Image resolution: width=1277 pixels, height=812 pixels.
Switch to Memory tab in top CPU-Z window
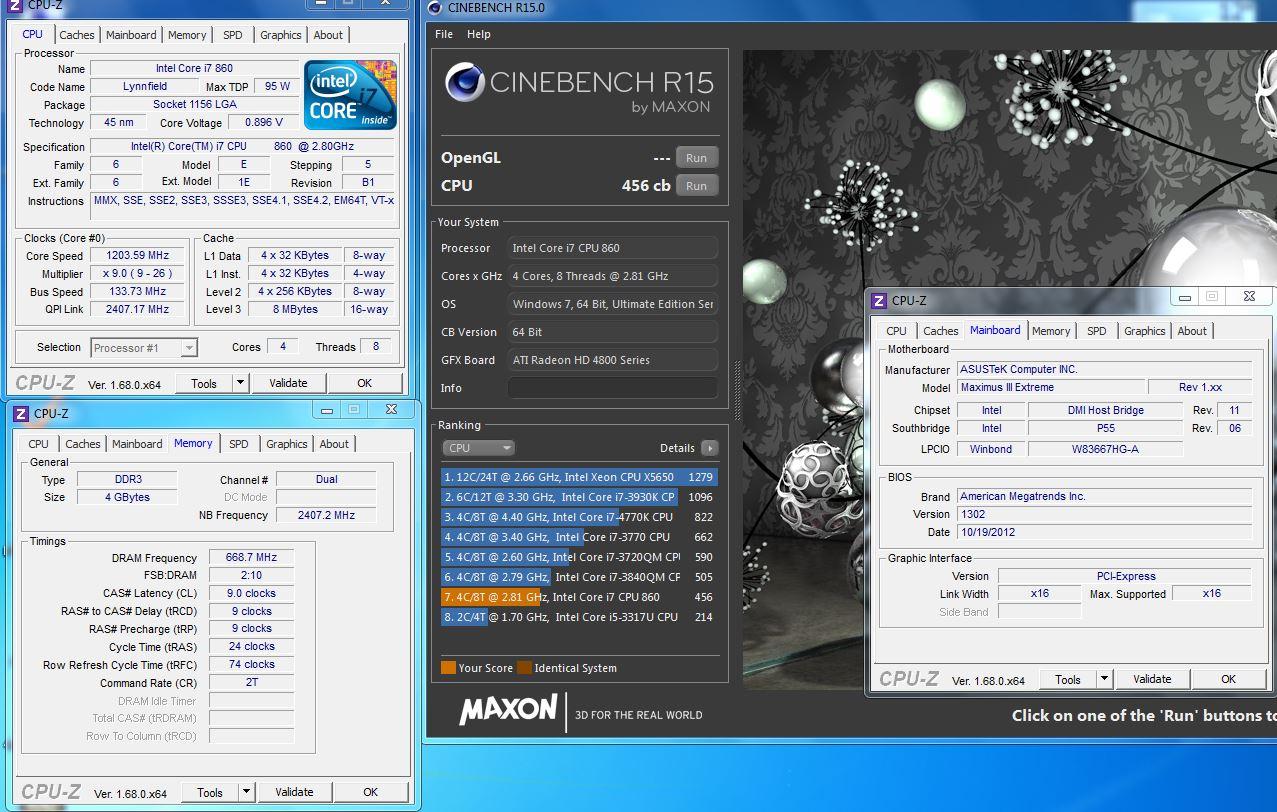(187, 35)
